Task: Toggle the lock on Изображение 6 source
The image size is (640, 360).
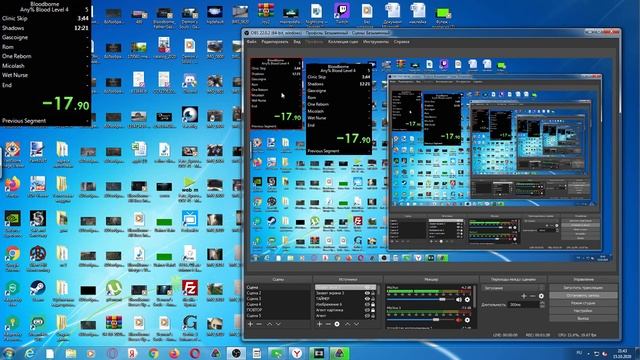Action: (x=373, y=304)
